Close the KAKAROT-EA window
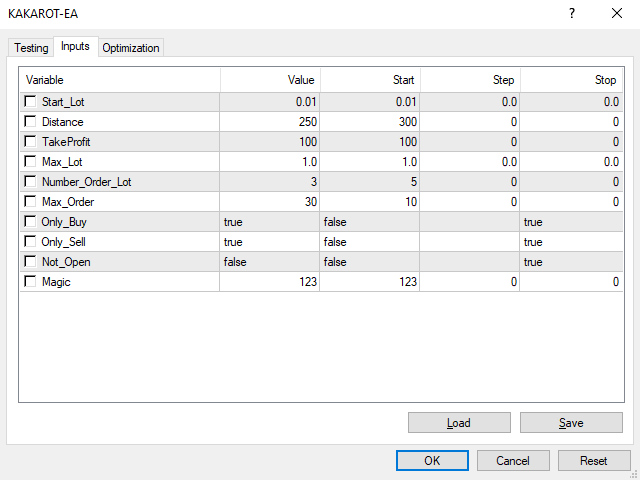 [x=617, y=13]
